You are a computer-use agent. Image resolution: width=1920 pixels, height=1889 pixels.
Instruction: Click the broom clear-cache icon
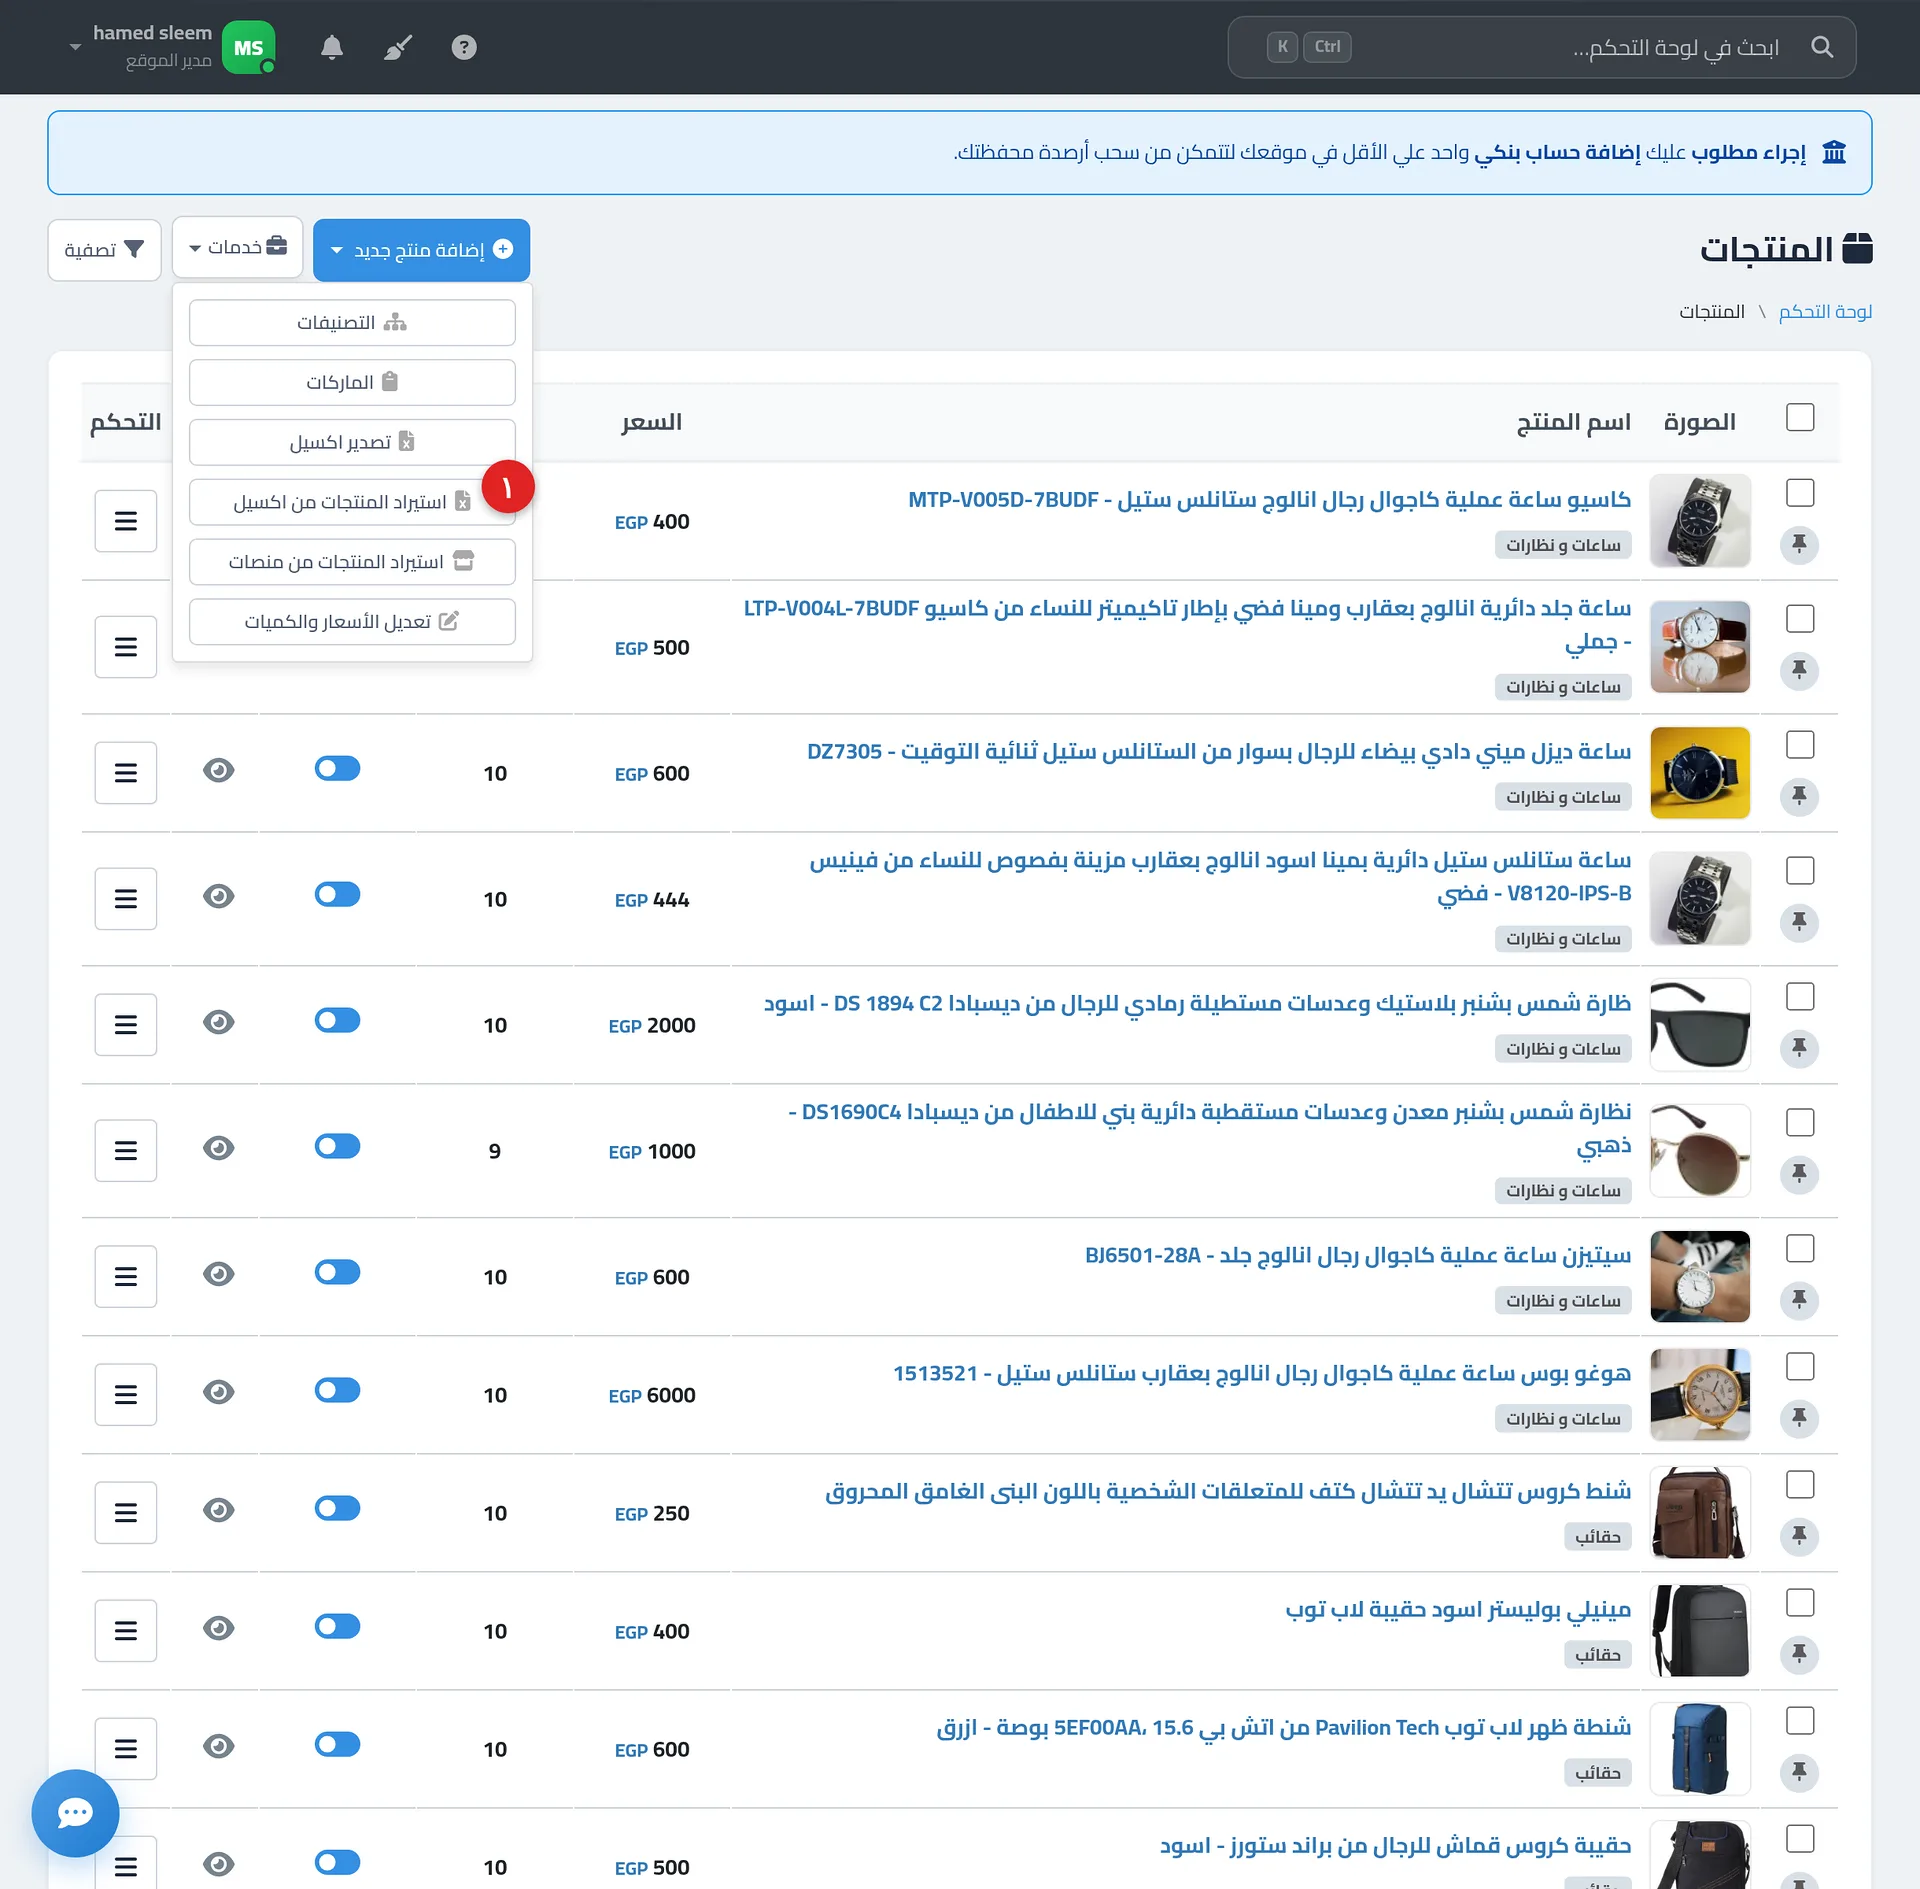click(398, 47)
